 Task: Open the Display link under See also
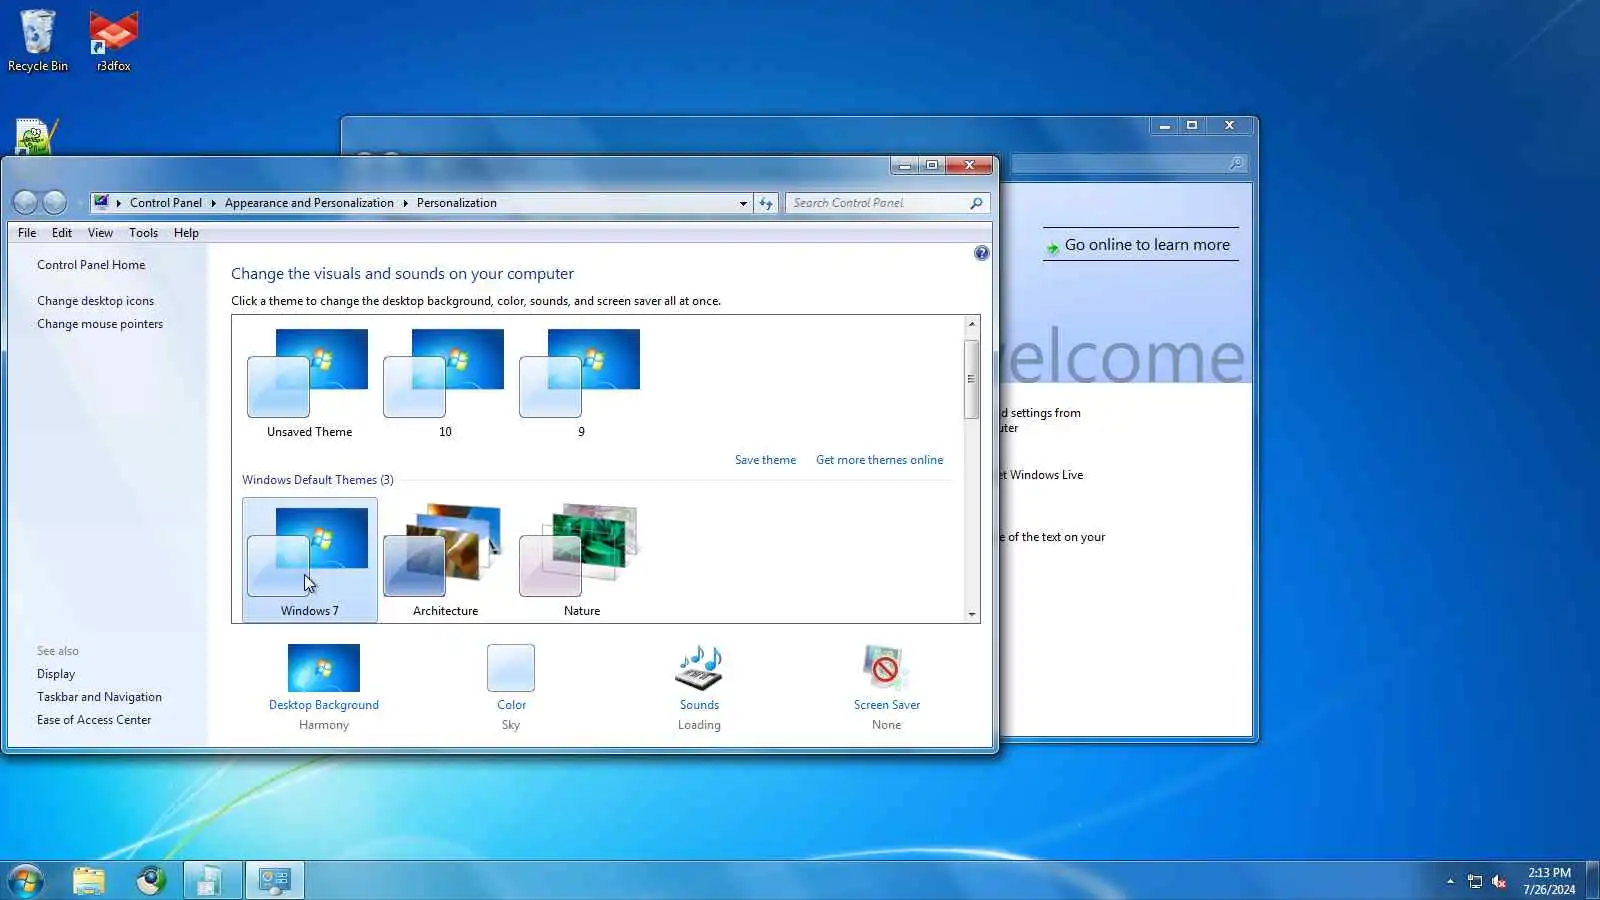point(56,674)
